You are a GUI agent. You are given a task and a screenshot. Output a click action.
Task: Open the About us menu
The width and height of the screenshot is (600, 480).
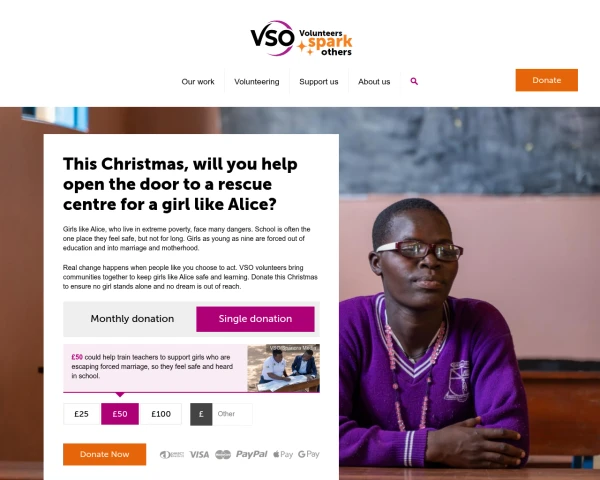pyautogui.click(x=374, y=82)
